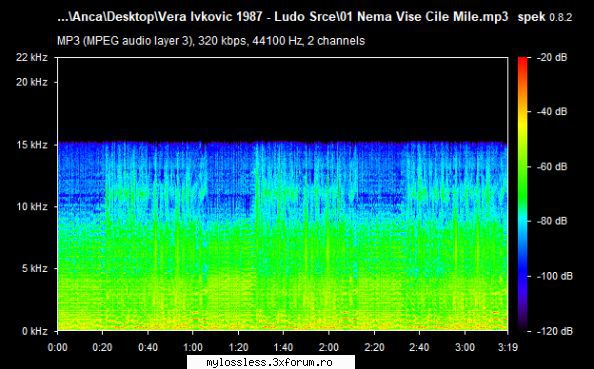Click the "2:20" time axis label
Image resolution: width=594 pixels, height=369 pixels.
(x=374, y=347)
